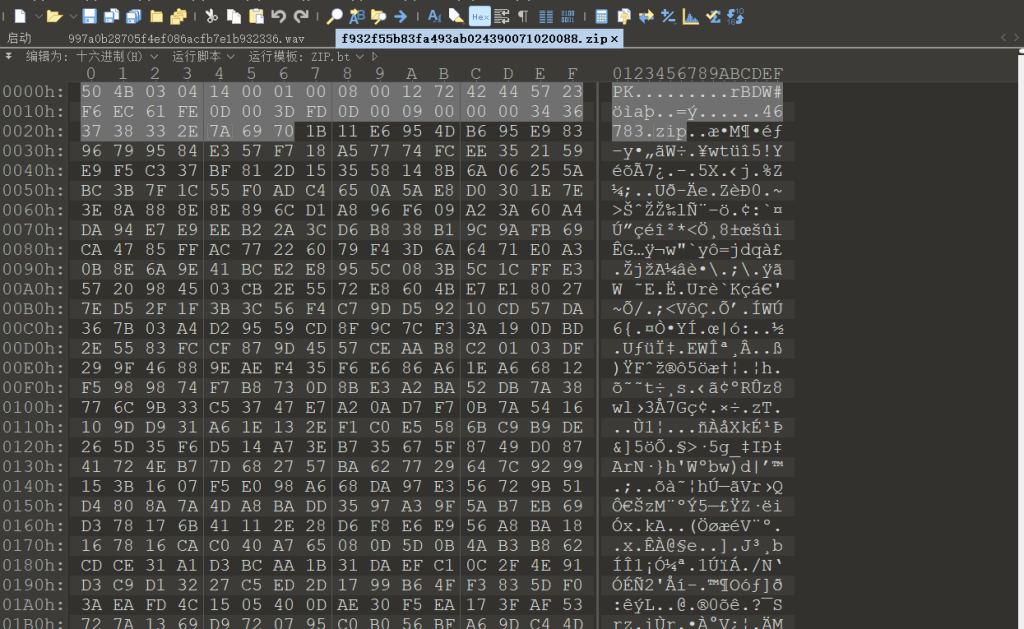Click the New File icon
Image resolution: width=1024 pixels, height=629 pixels.
[x=19, y=16]
